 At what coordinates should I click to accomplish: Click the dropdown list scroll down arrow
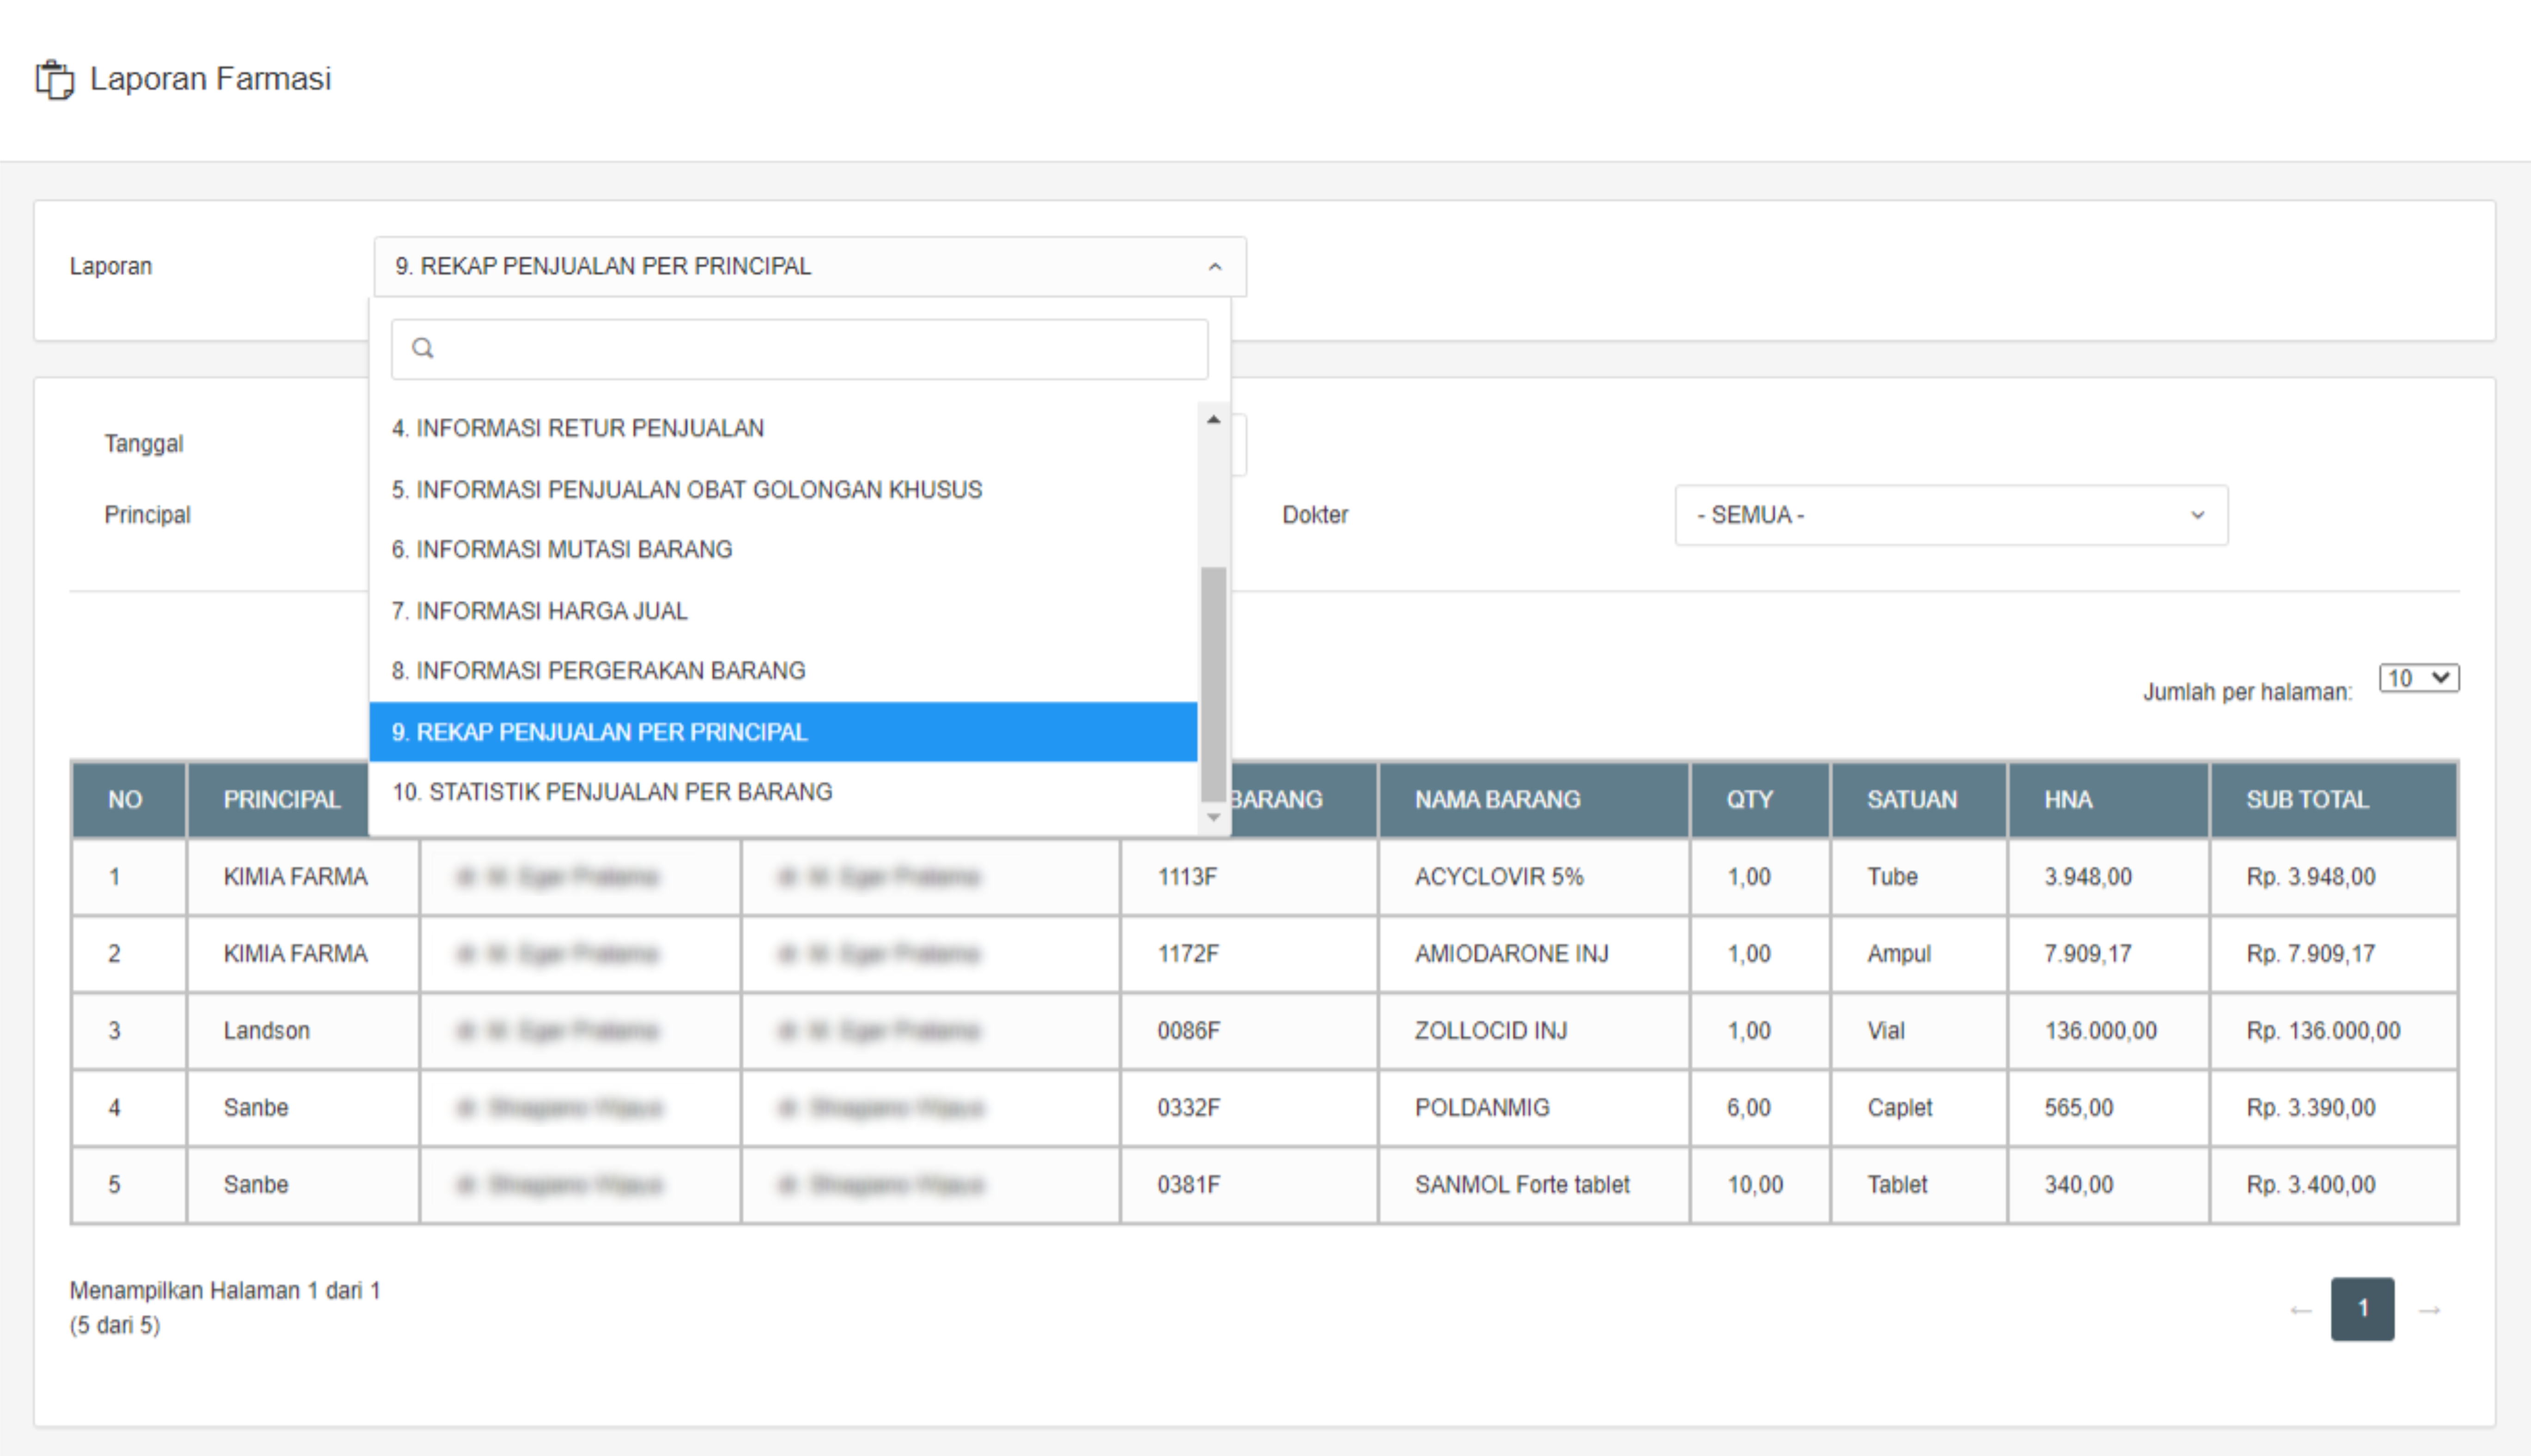pos(1213,817)
